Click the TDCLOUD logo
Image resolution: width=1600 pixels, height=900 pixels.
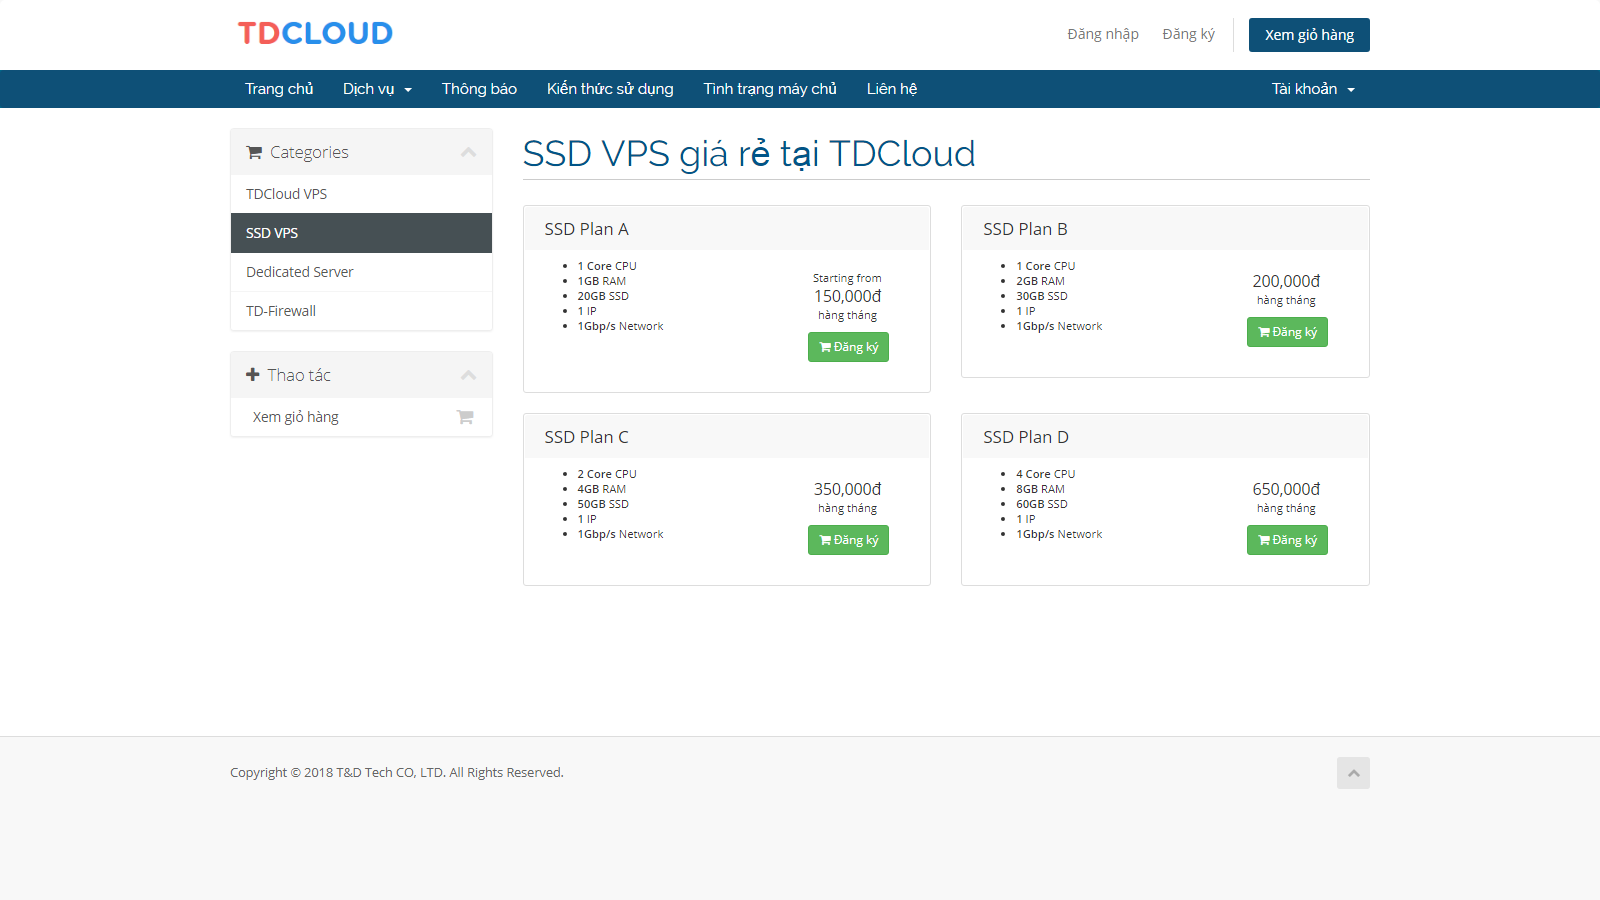(315, 33)
